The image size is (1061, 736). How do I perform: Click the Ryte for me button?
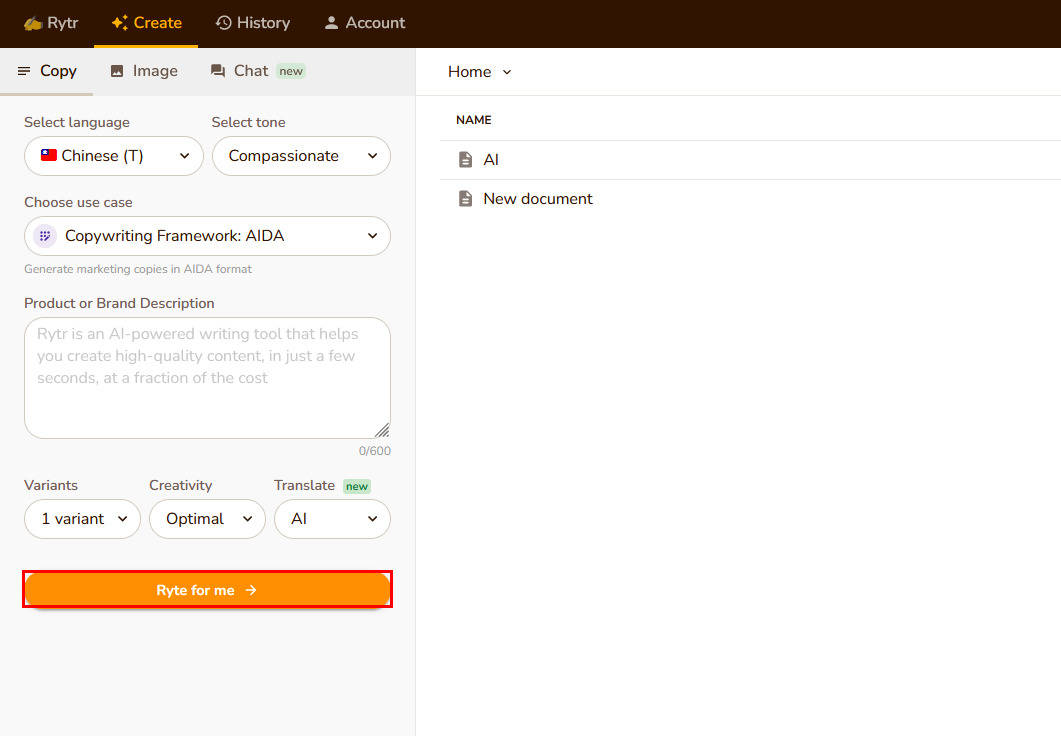[207, 590]
